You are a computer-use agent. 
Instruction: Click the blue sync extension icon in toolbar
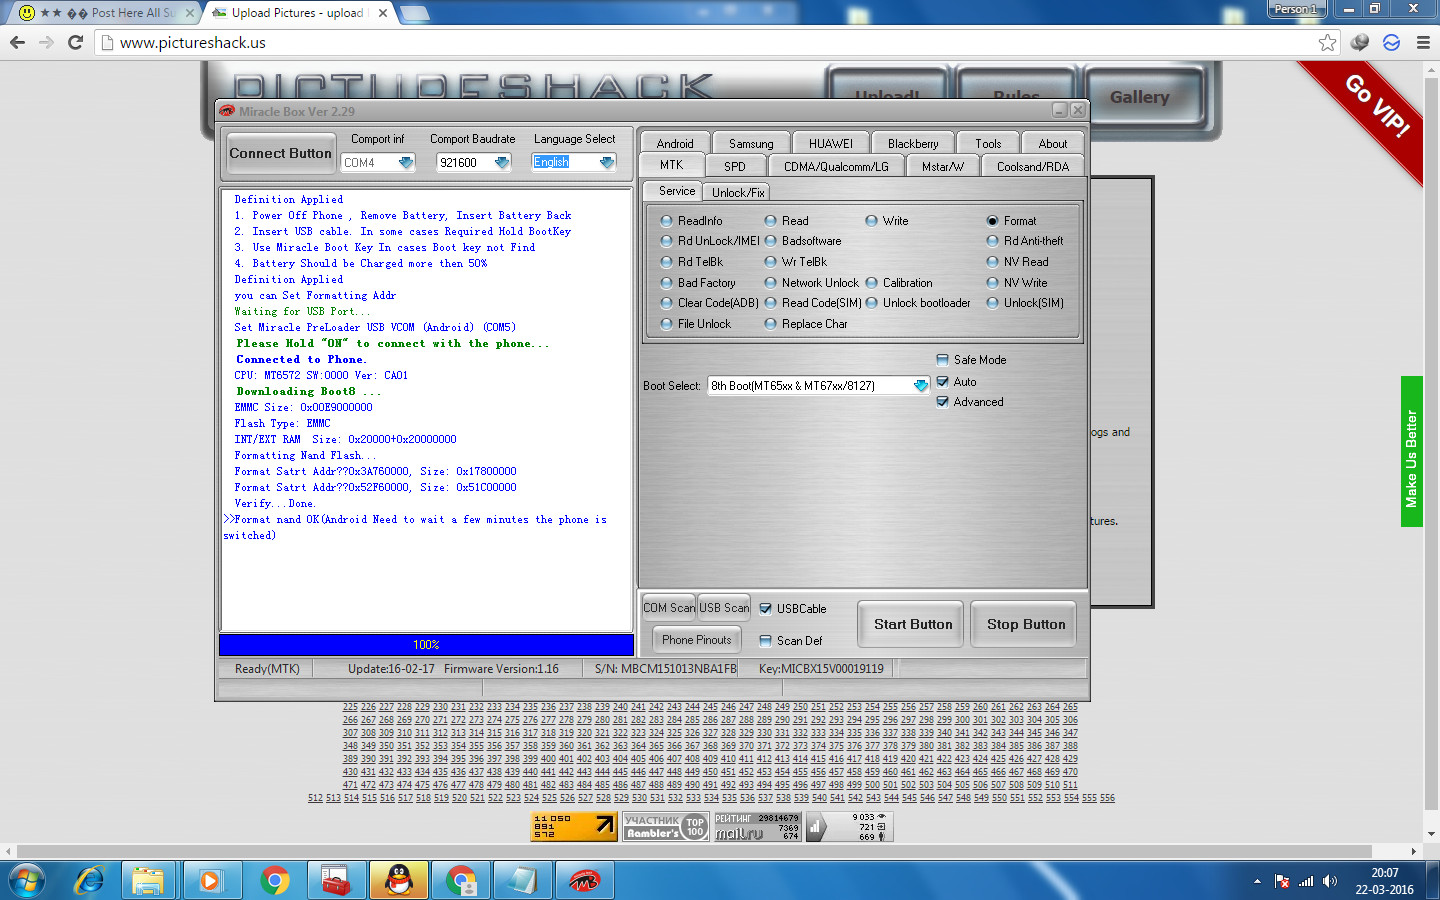tap(1391, 42)
